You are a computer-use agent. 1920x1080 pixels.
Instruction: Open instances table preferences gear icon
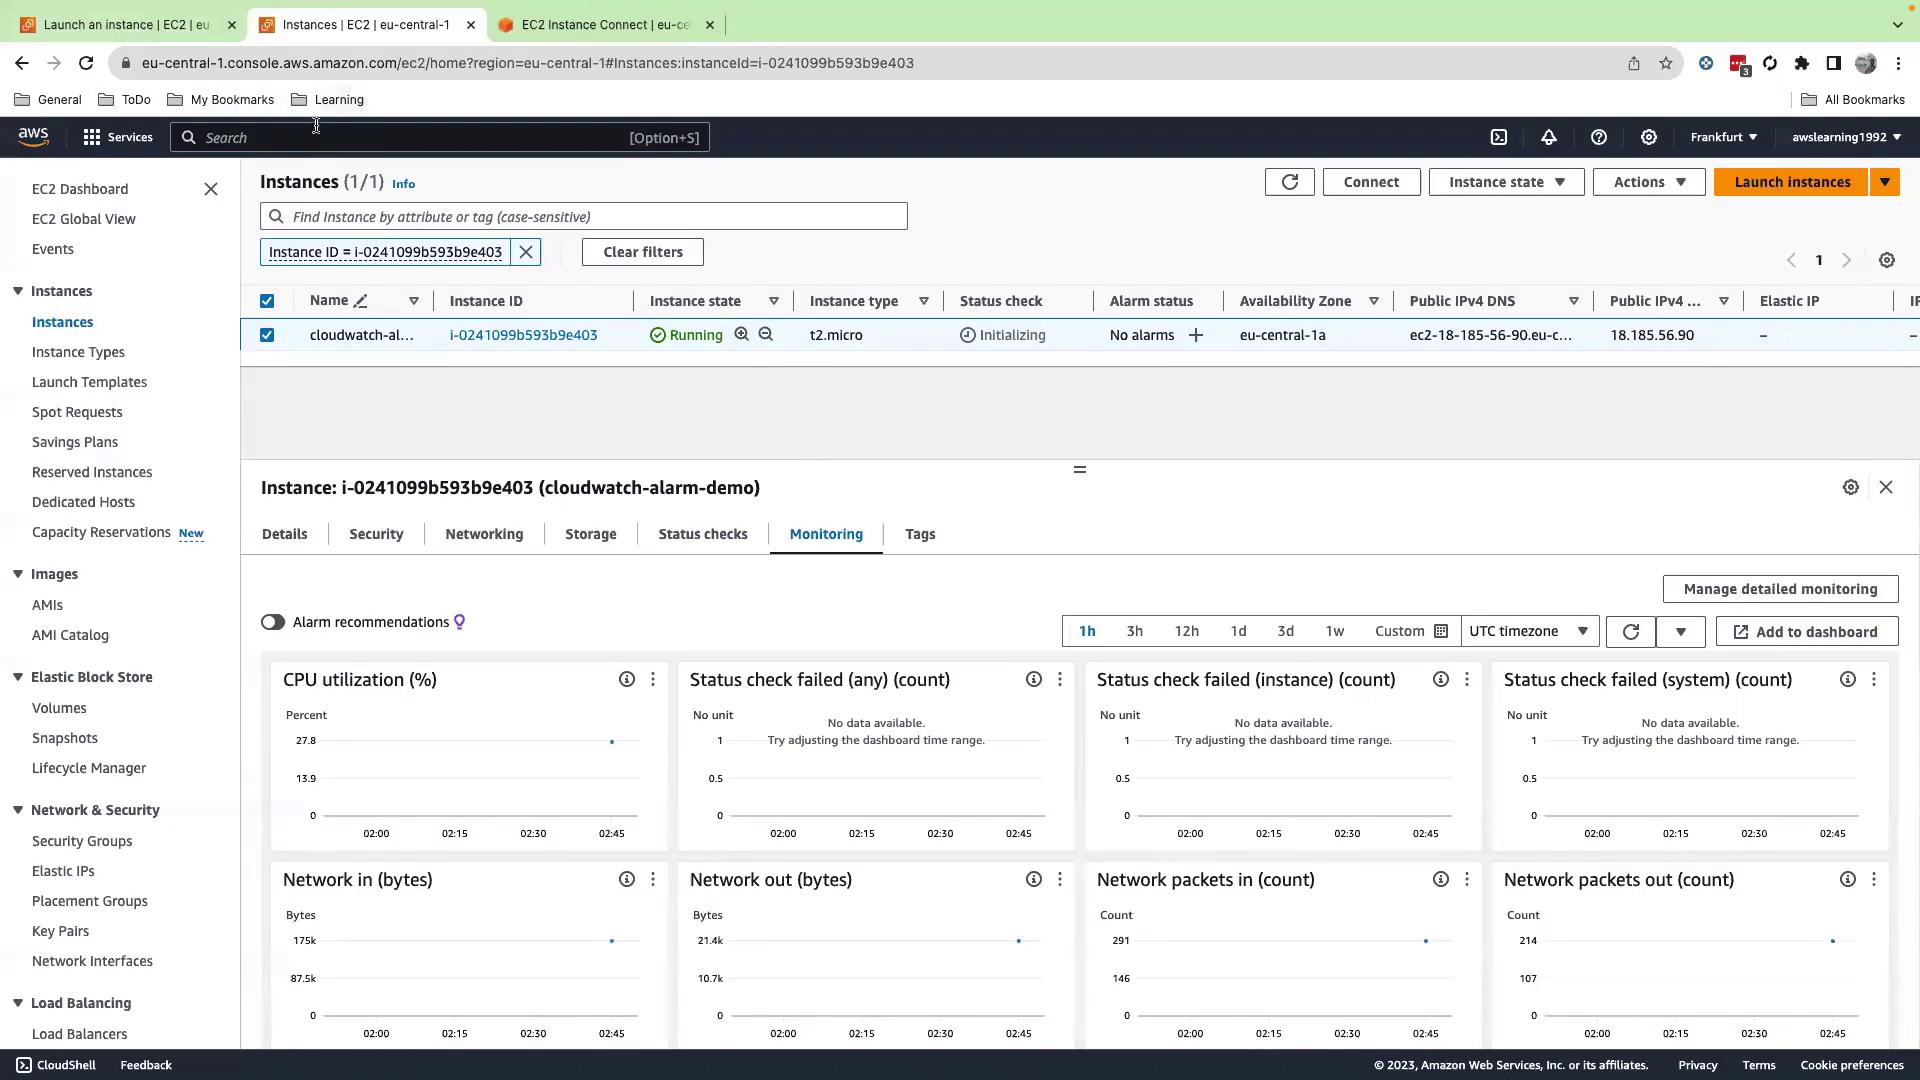(x=1886, y=260)
